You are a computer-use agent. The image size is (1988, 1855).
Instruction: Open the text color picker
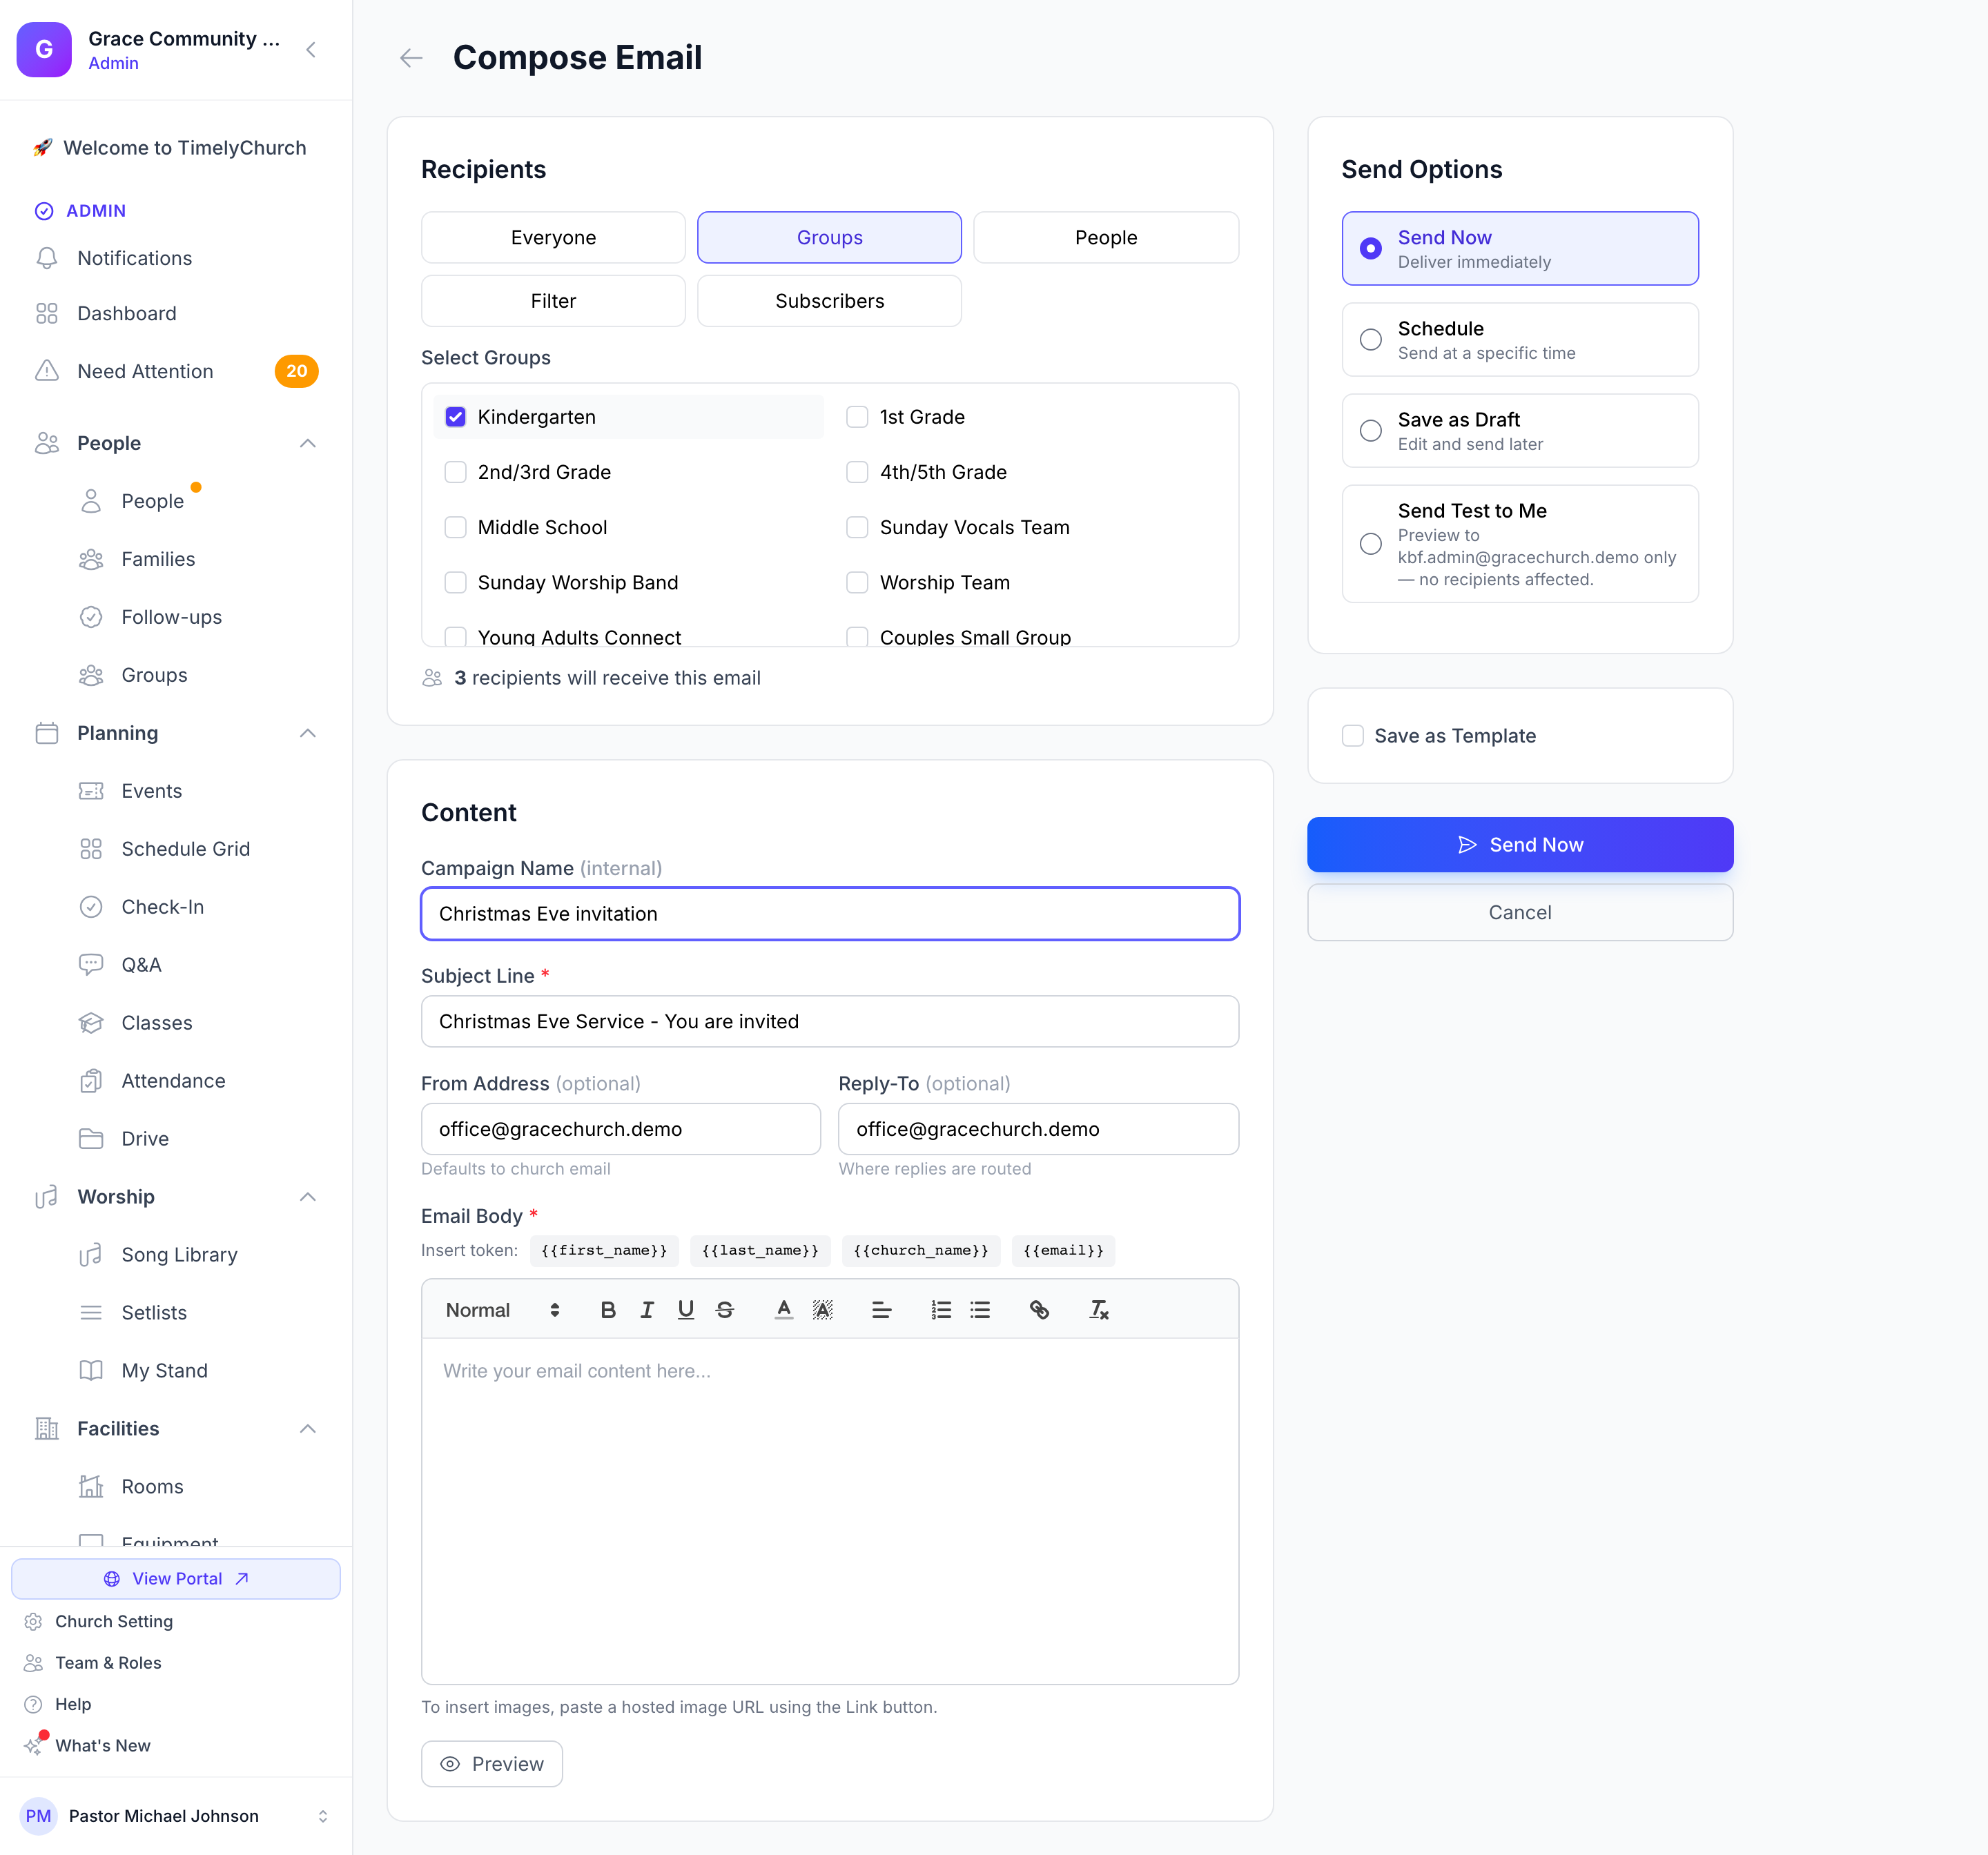point(784,1310)
